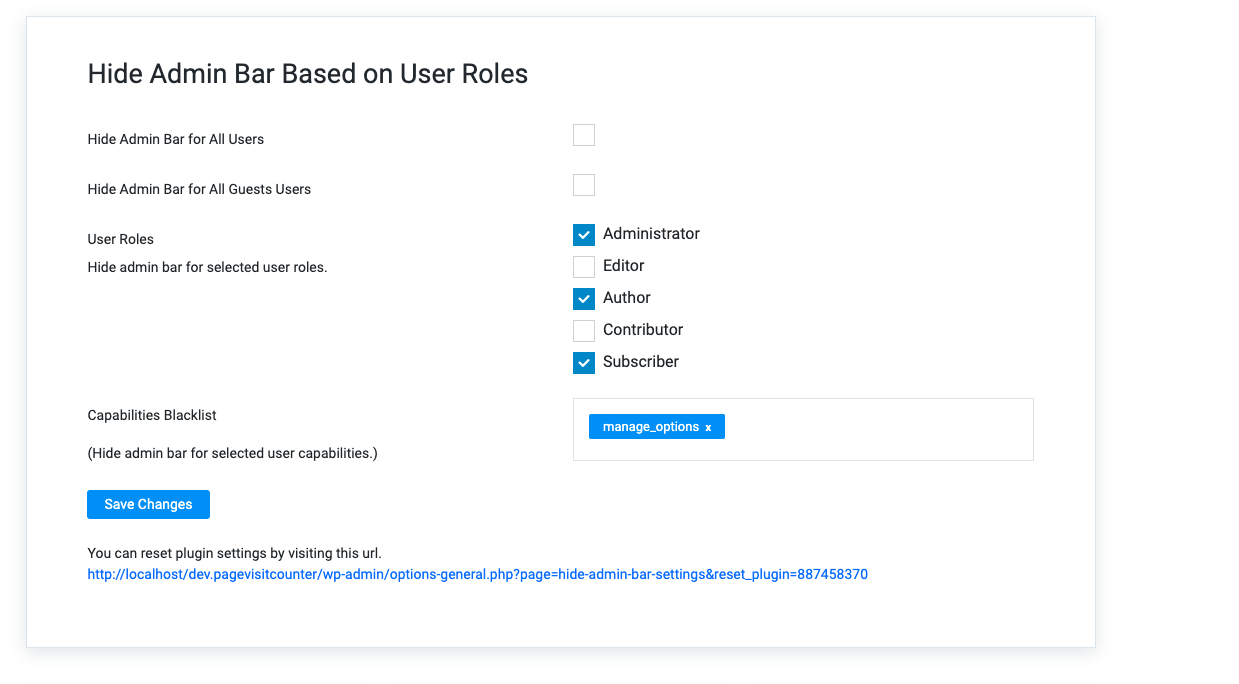This screenshot has width=1239, height=684.
Task: Open the reset plugin settings URL
Action: coord(478,575)
